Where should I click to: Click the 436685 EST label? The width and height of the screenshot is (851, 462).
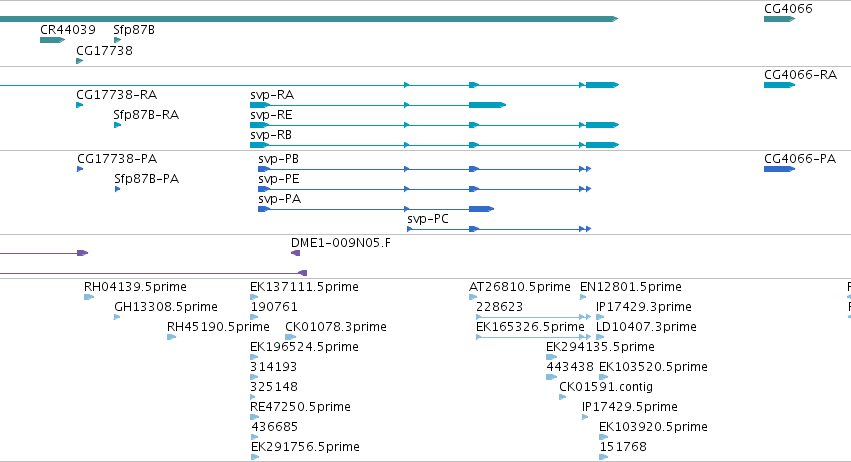point(274,427)
